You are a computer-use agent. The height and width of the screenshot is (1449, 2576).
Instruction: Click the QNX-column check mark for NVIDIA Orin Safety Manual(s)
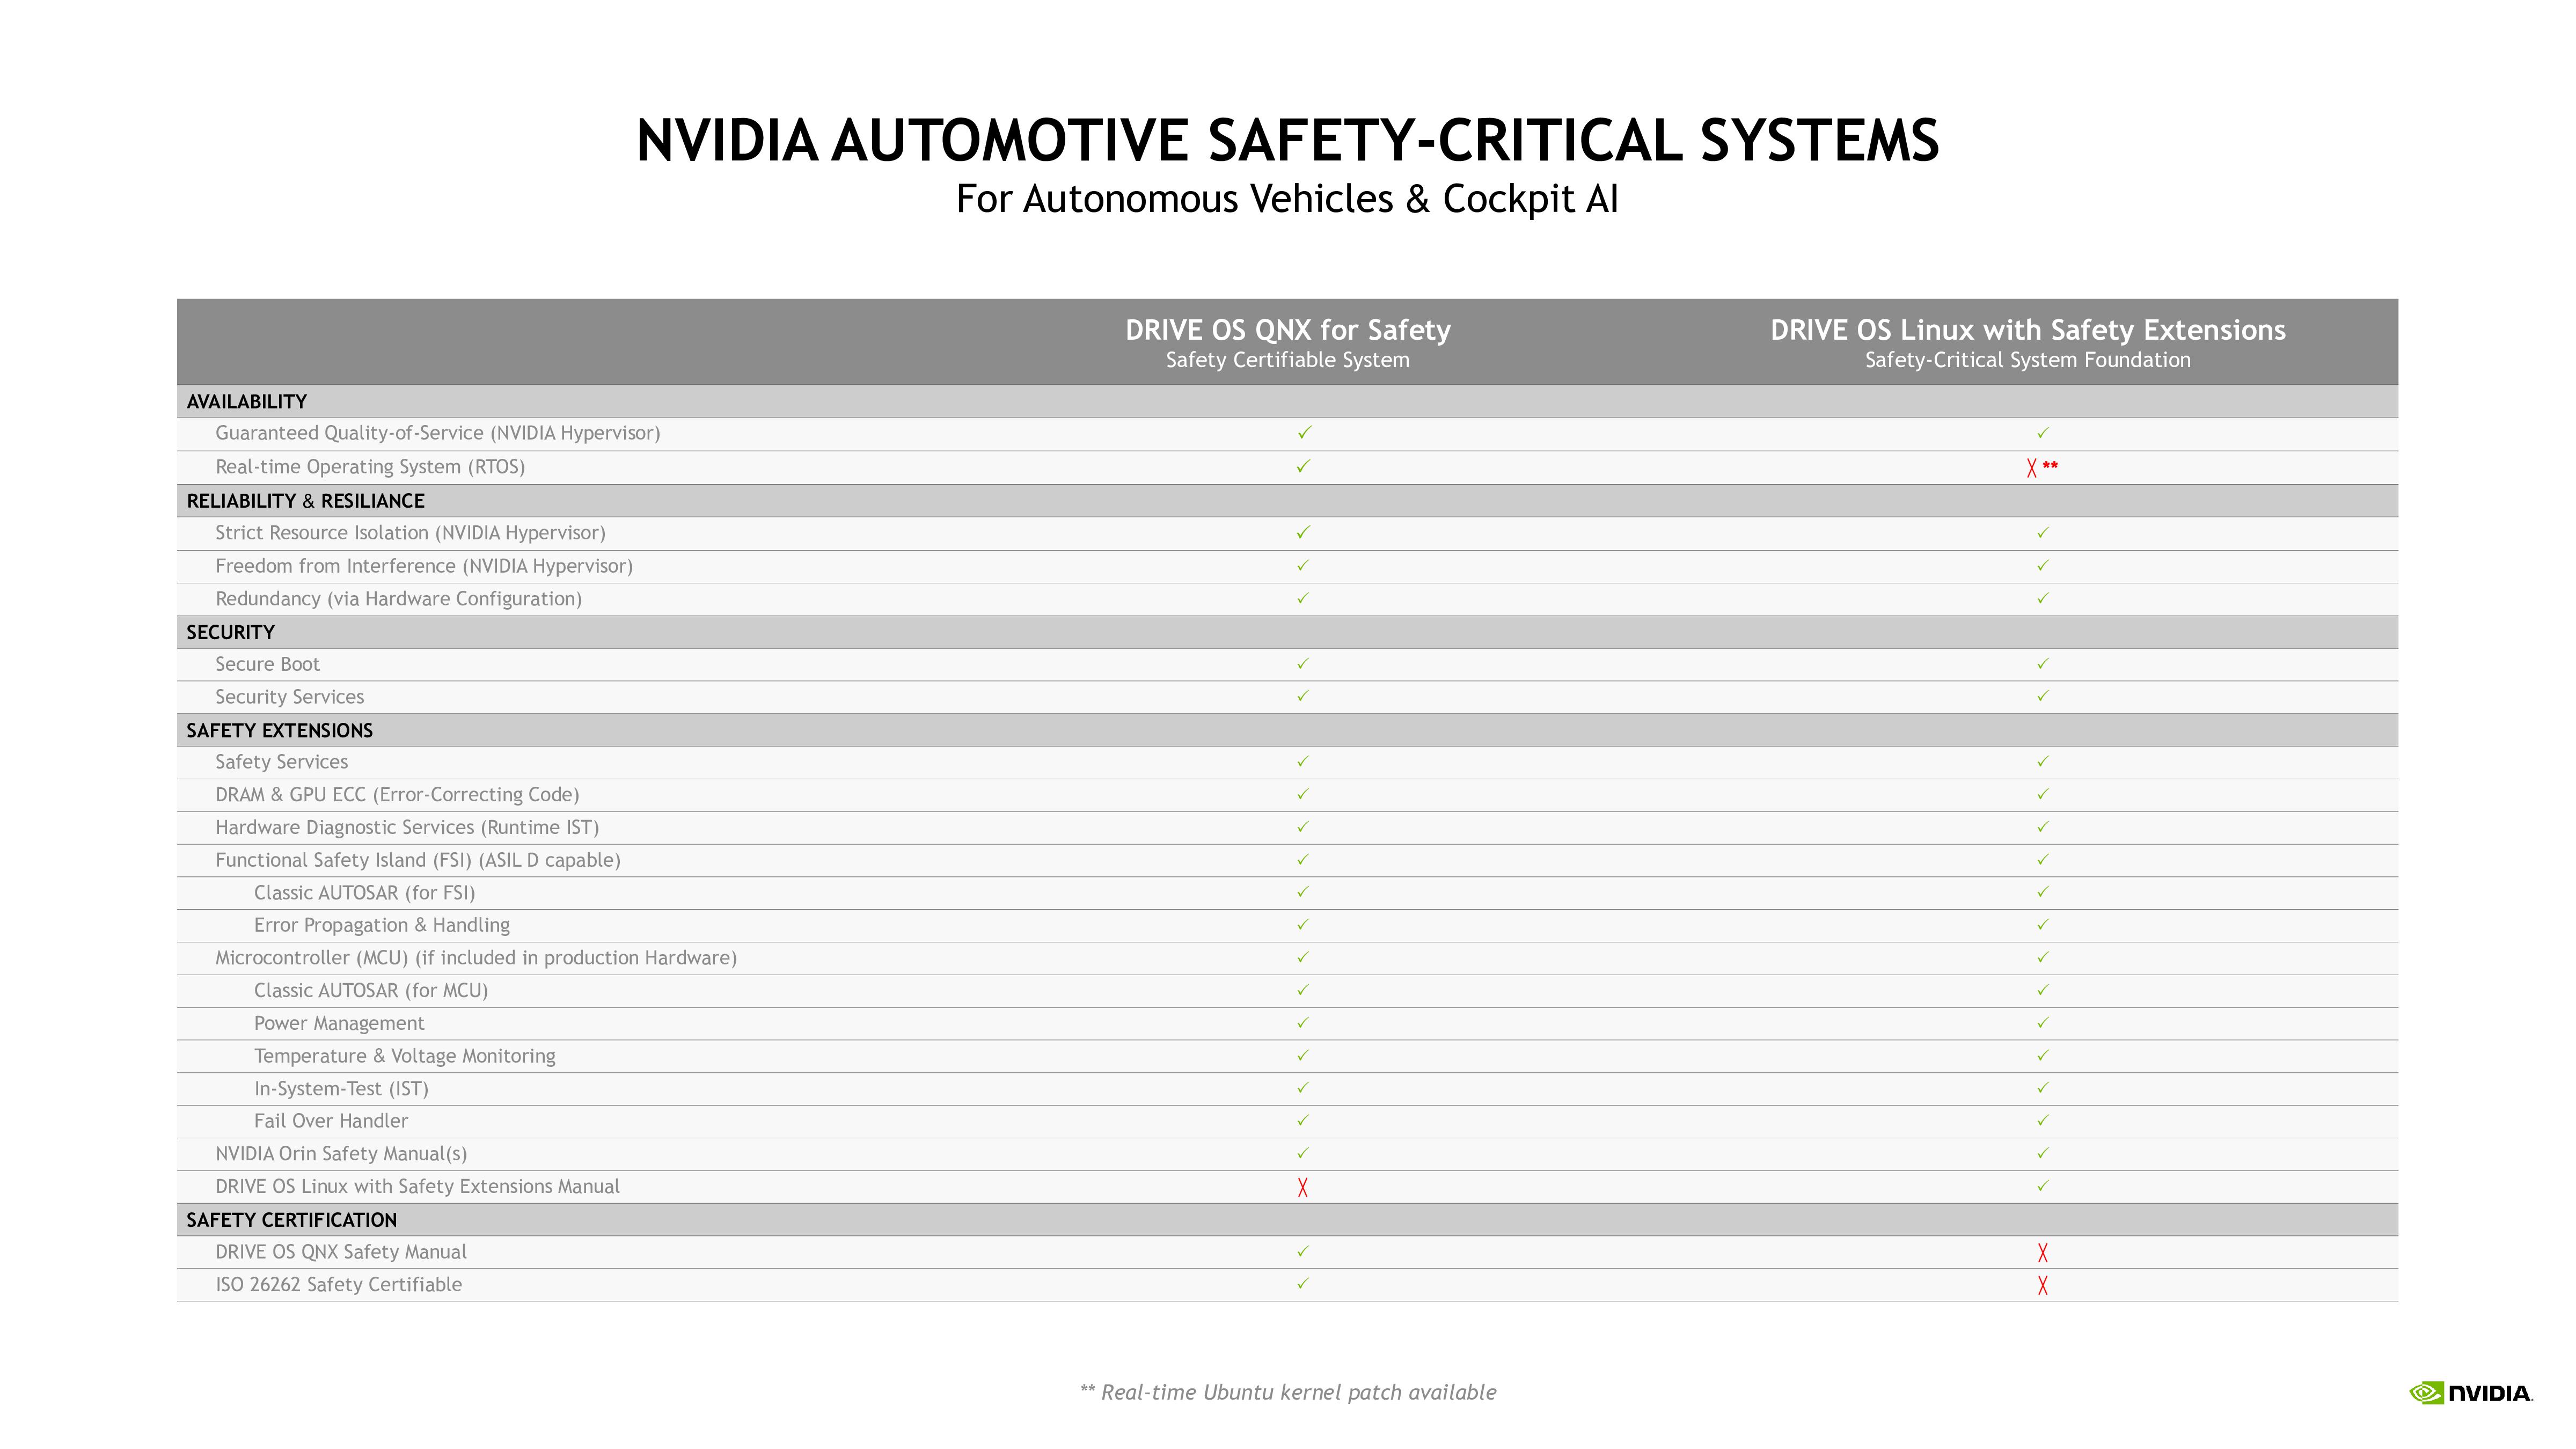(1303, 1153)
